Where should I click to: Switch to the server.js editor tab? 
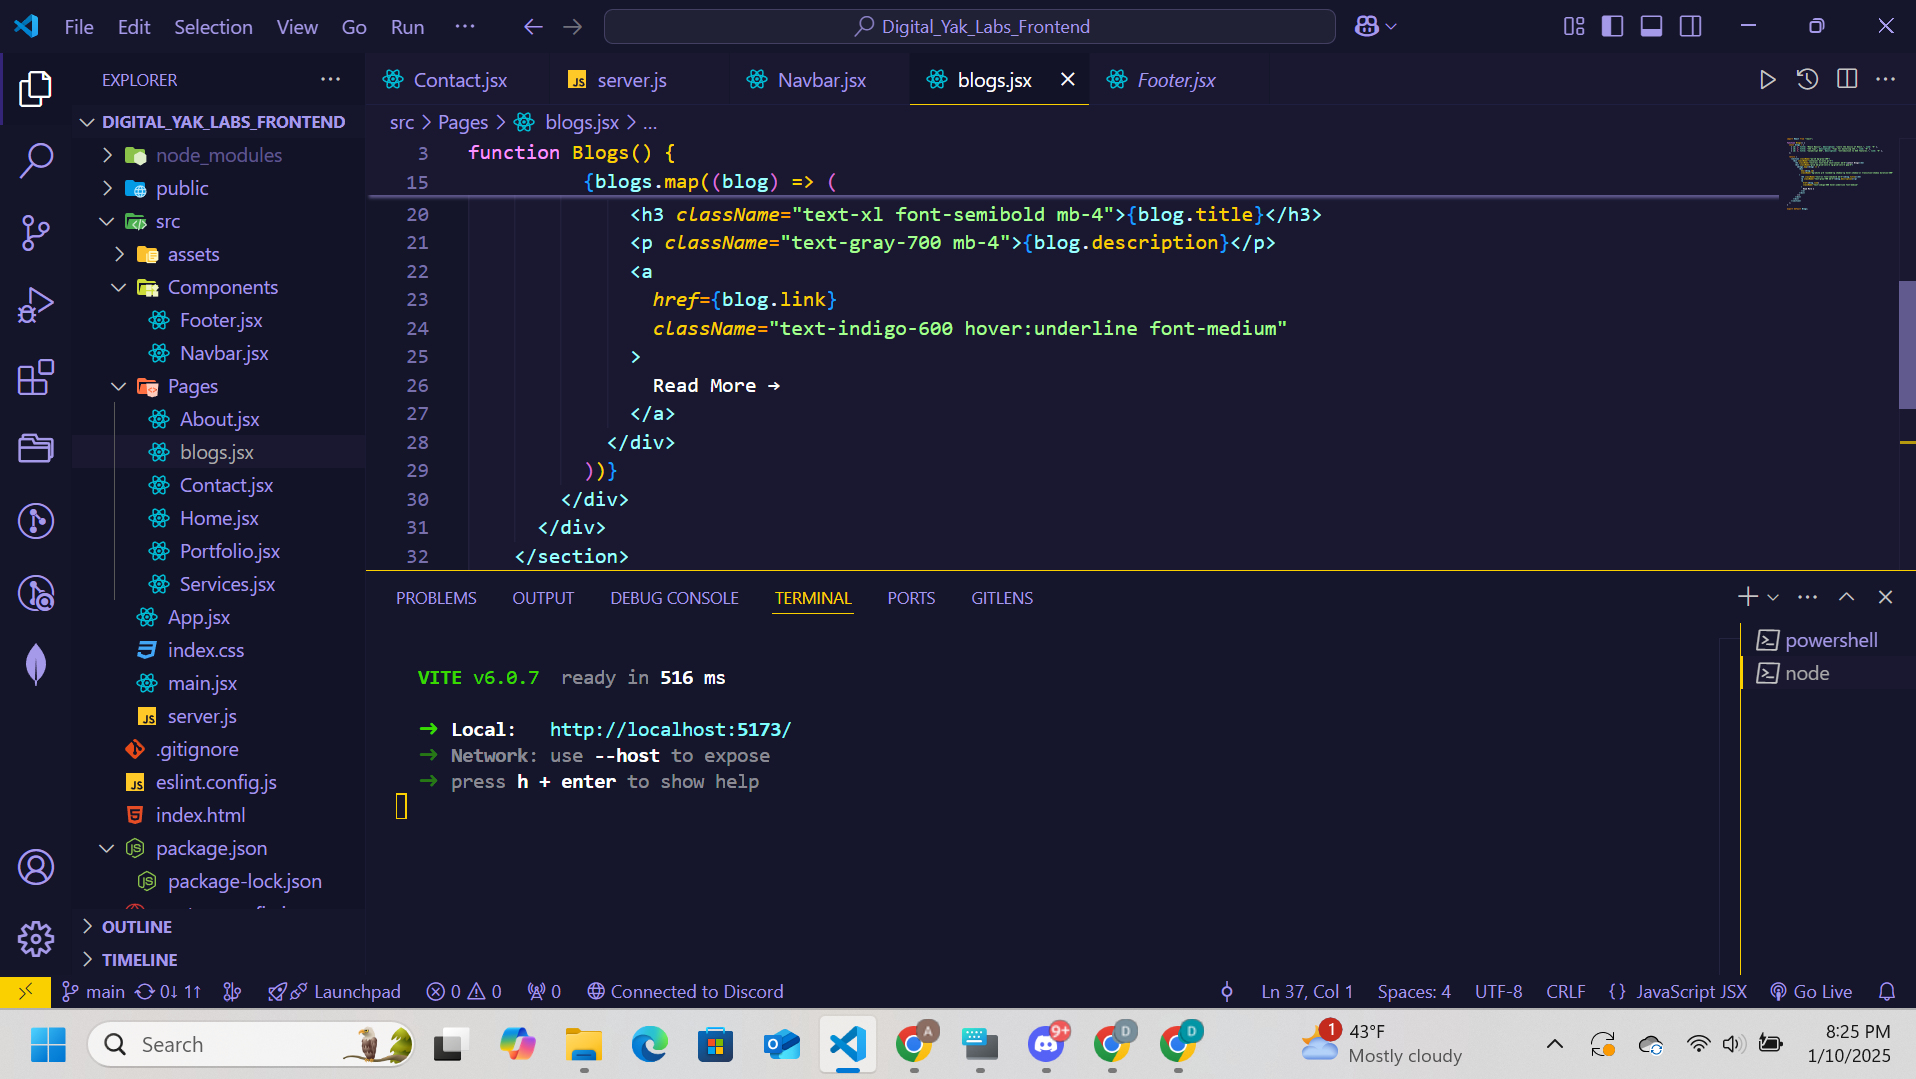pyautogui.click(x=631, y=80)
